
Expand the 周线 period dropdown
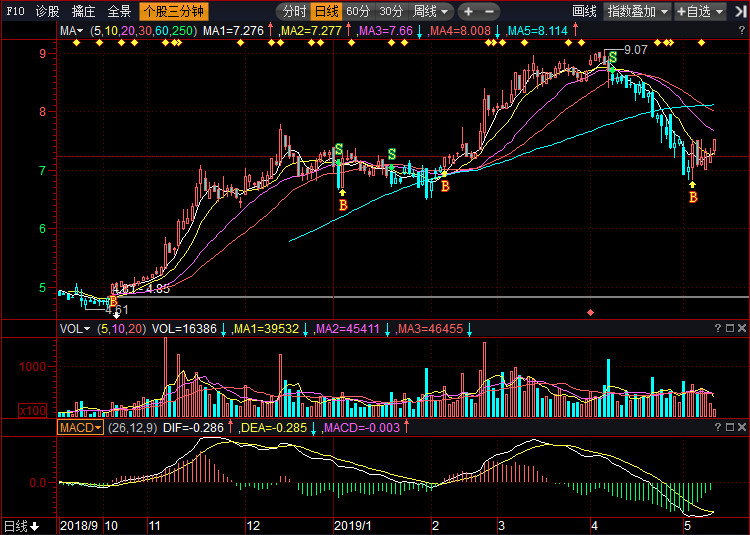click(x=430, y=12)
